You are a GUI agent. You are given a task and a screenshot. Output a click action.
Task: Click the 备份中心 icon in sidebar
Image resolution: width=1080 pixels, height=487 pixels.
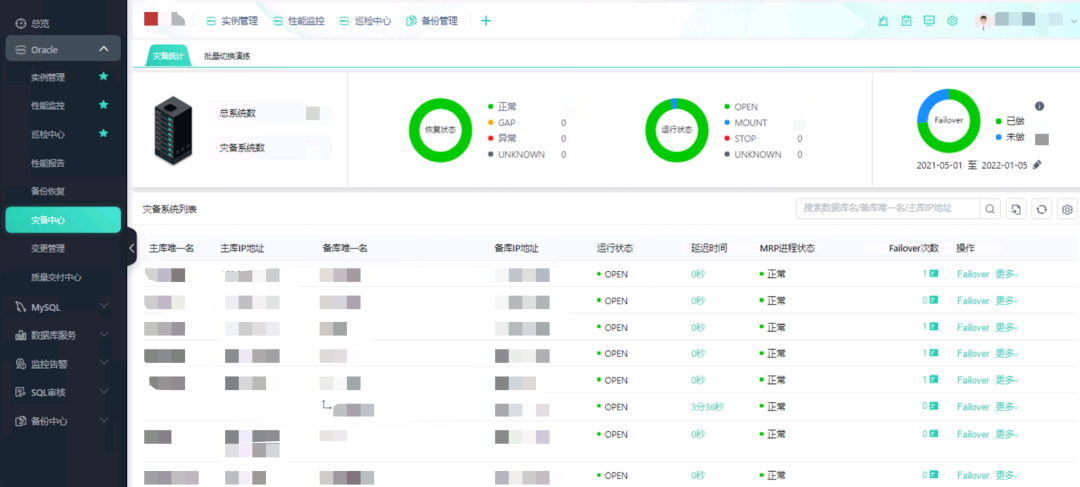point(21,421)
